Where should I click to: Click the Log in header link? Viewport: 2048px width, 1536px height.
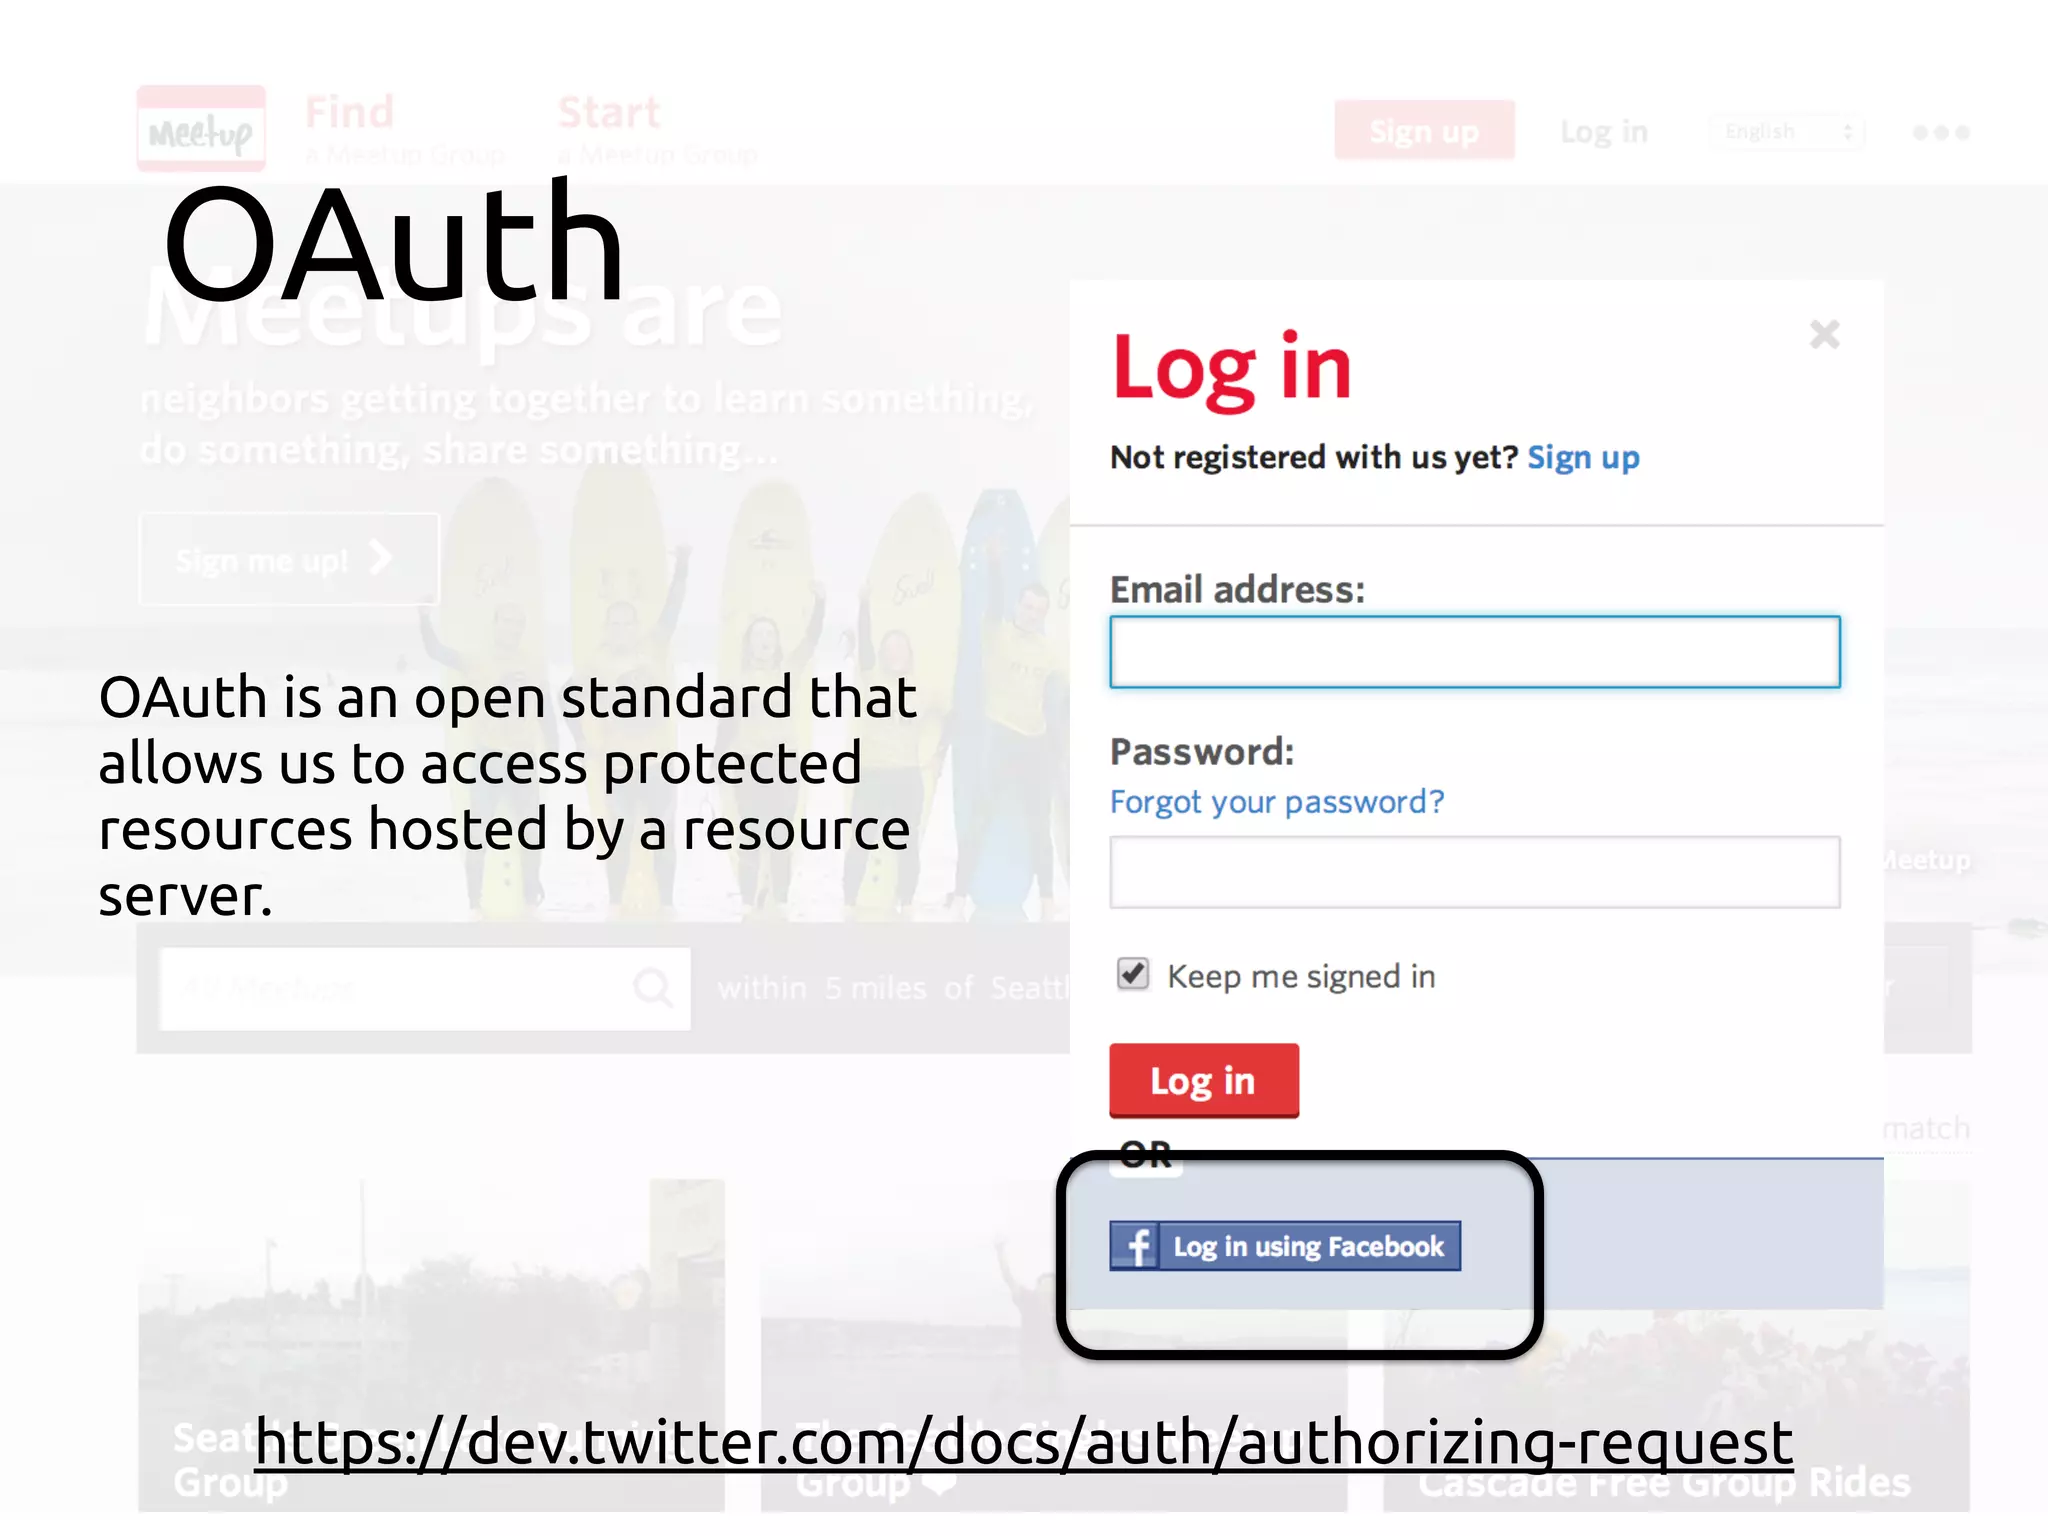[1604, 131]
